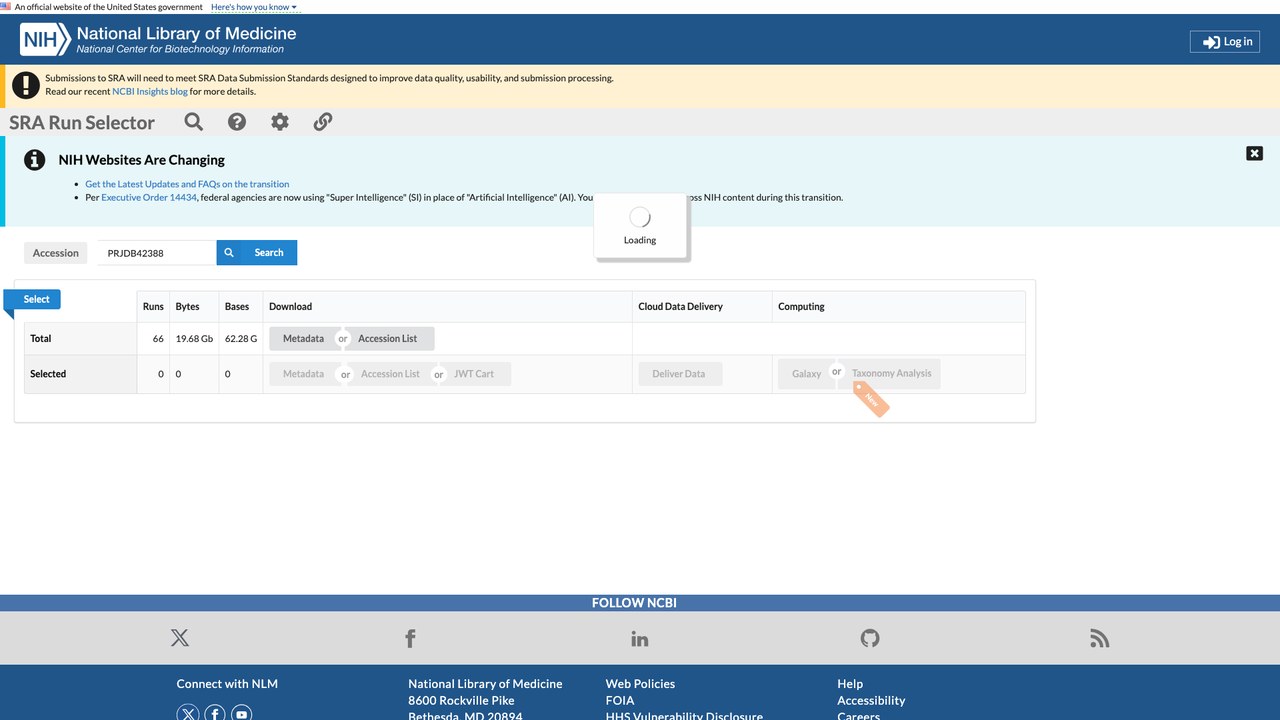Click the blue Search button
The height and width of the screenshot is (720, 1280).
[257, 253]
